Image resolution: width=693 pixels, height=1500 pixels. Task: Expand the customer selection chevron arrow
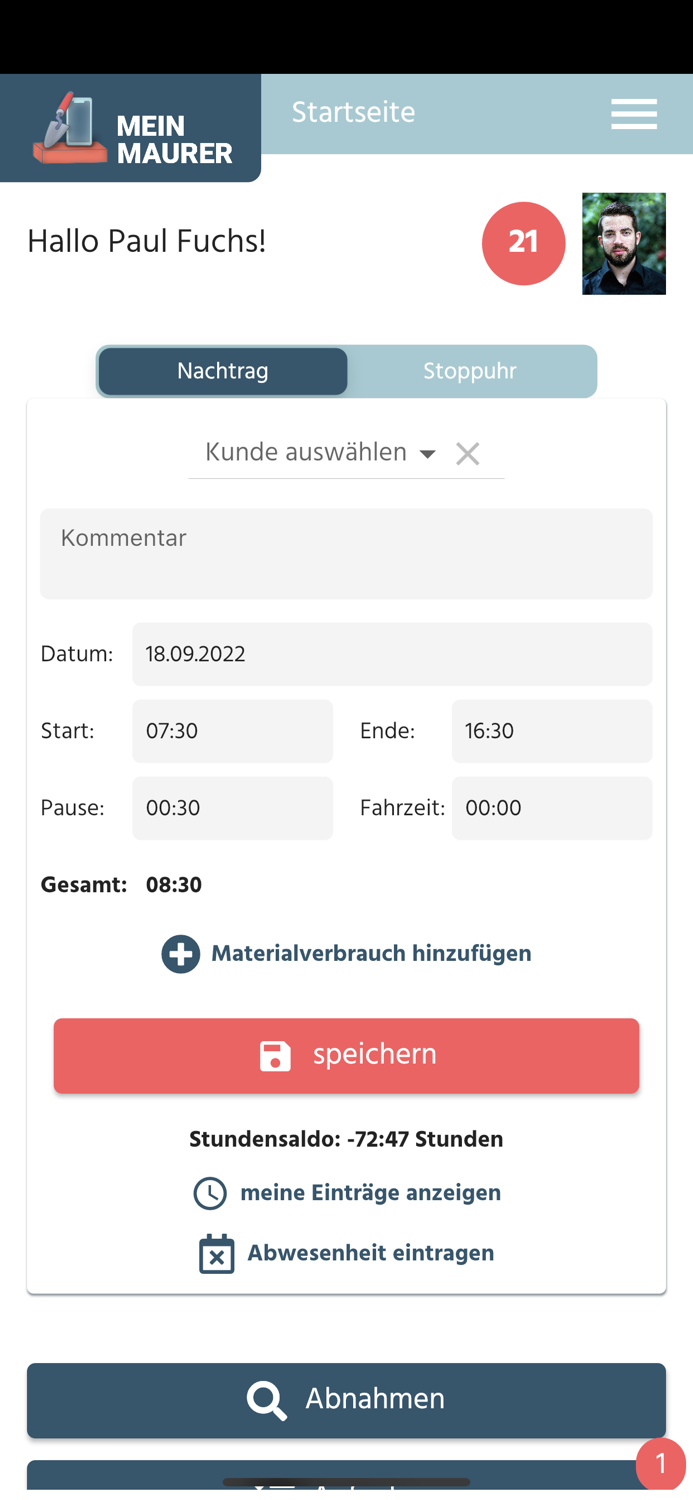(428, 453)
